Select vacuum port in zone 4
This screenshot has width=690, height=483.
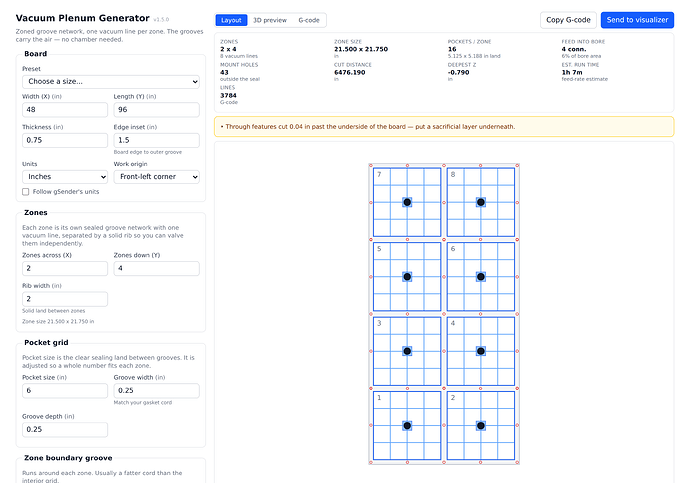pyautogui.click(x=481, y=351)
